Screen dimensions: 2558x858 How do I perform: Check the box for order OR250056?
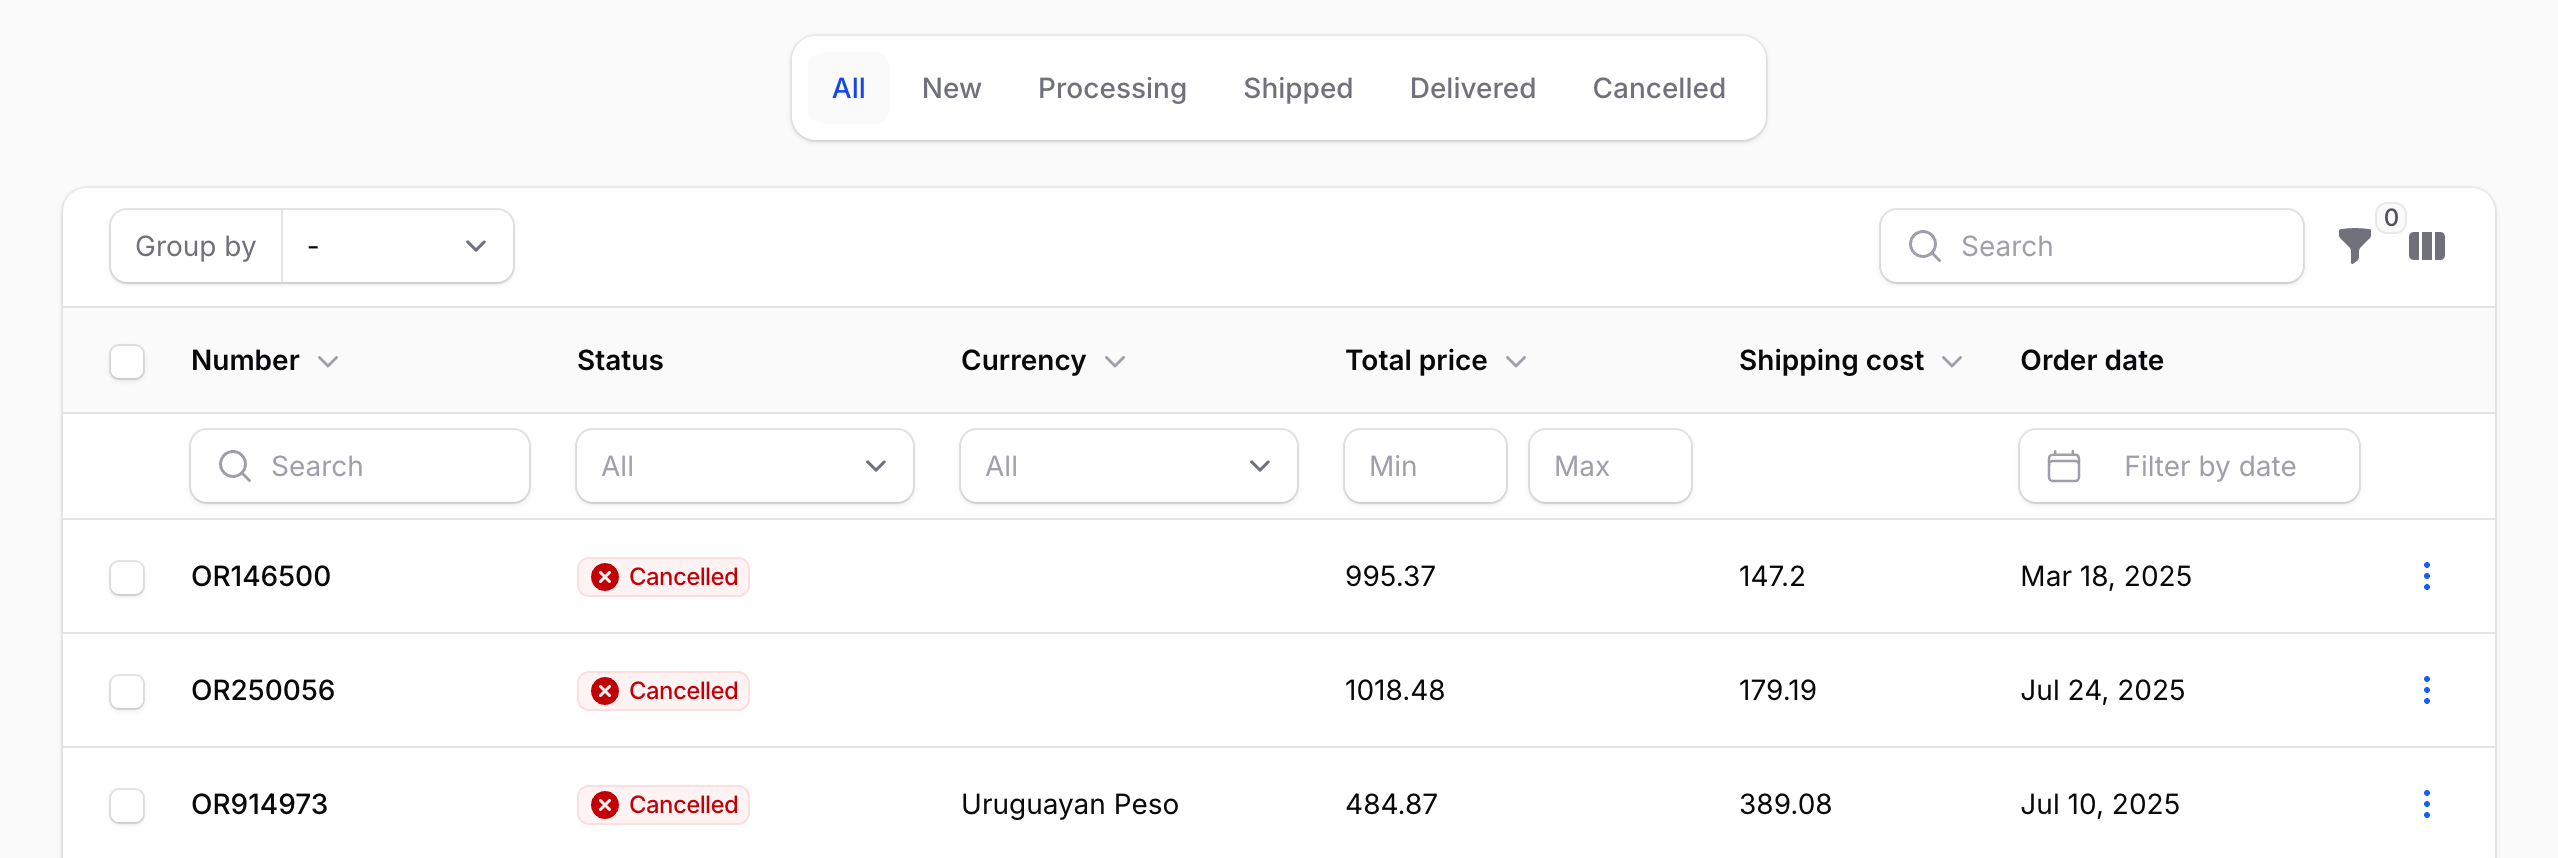pos(127,691)
